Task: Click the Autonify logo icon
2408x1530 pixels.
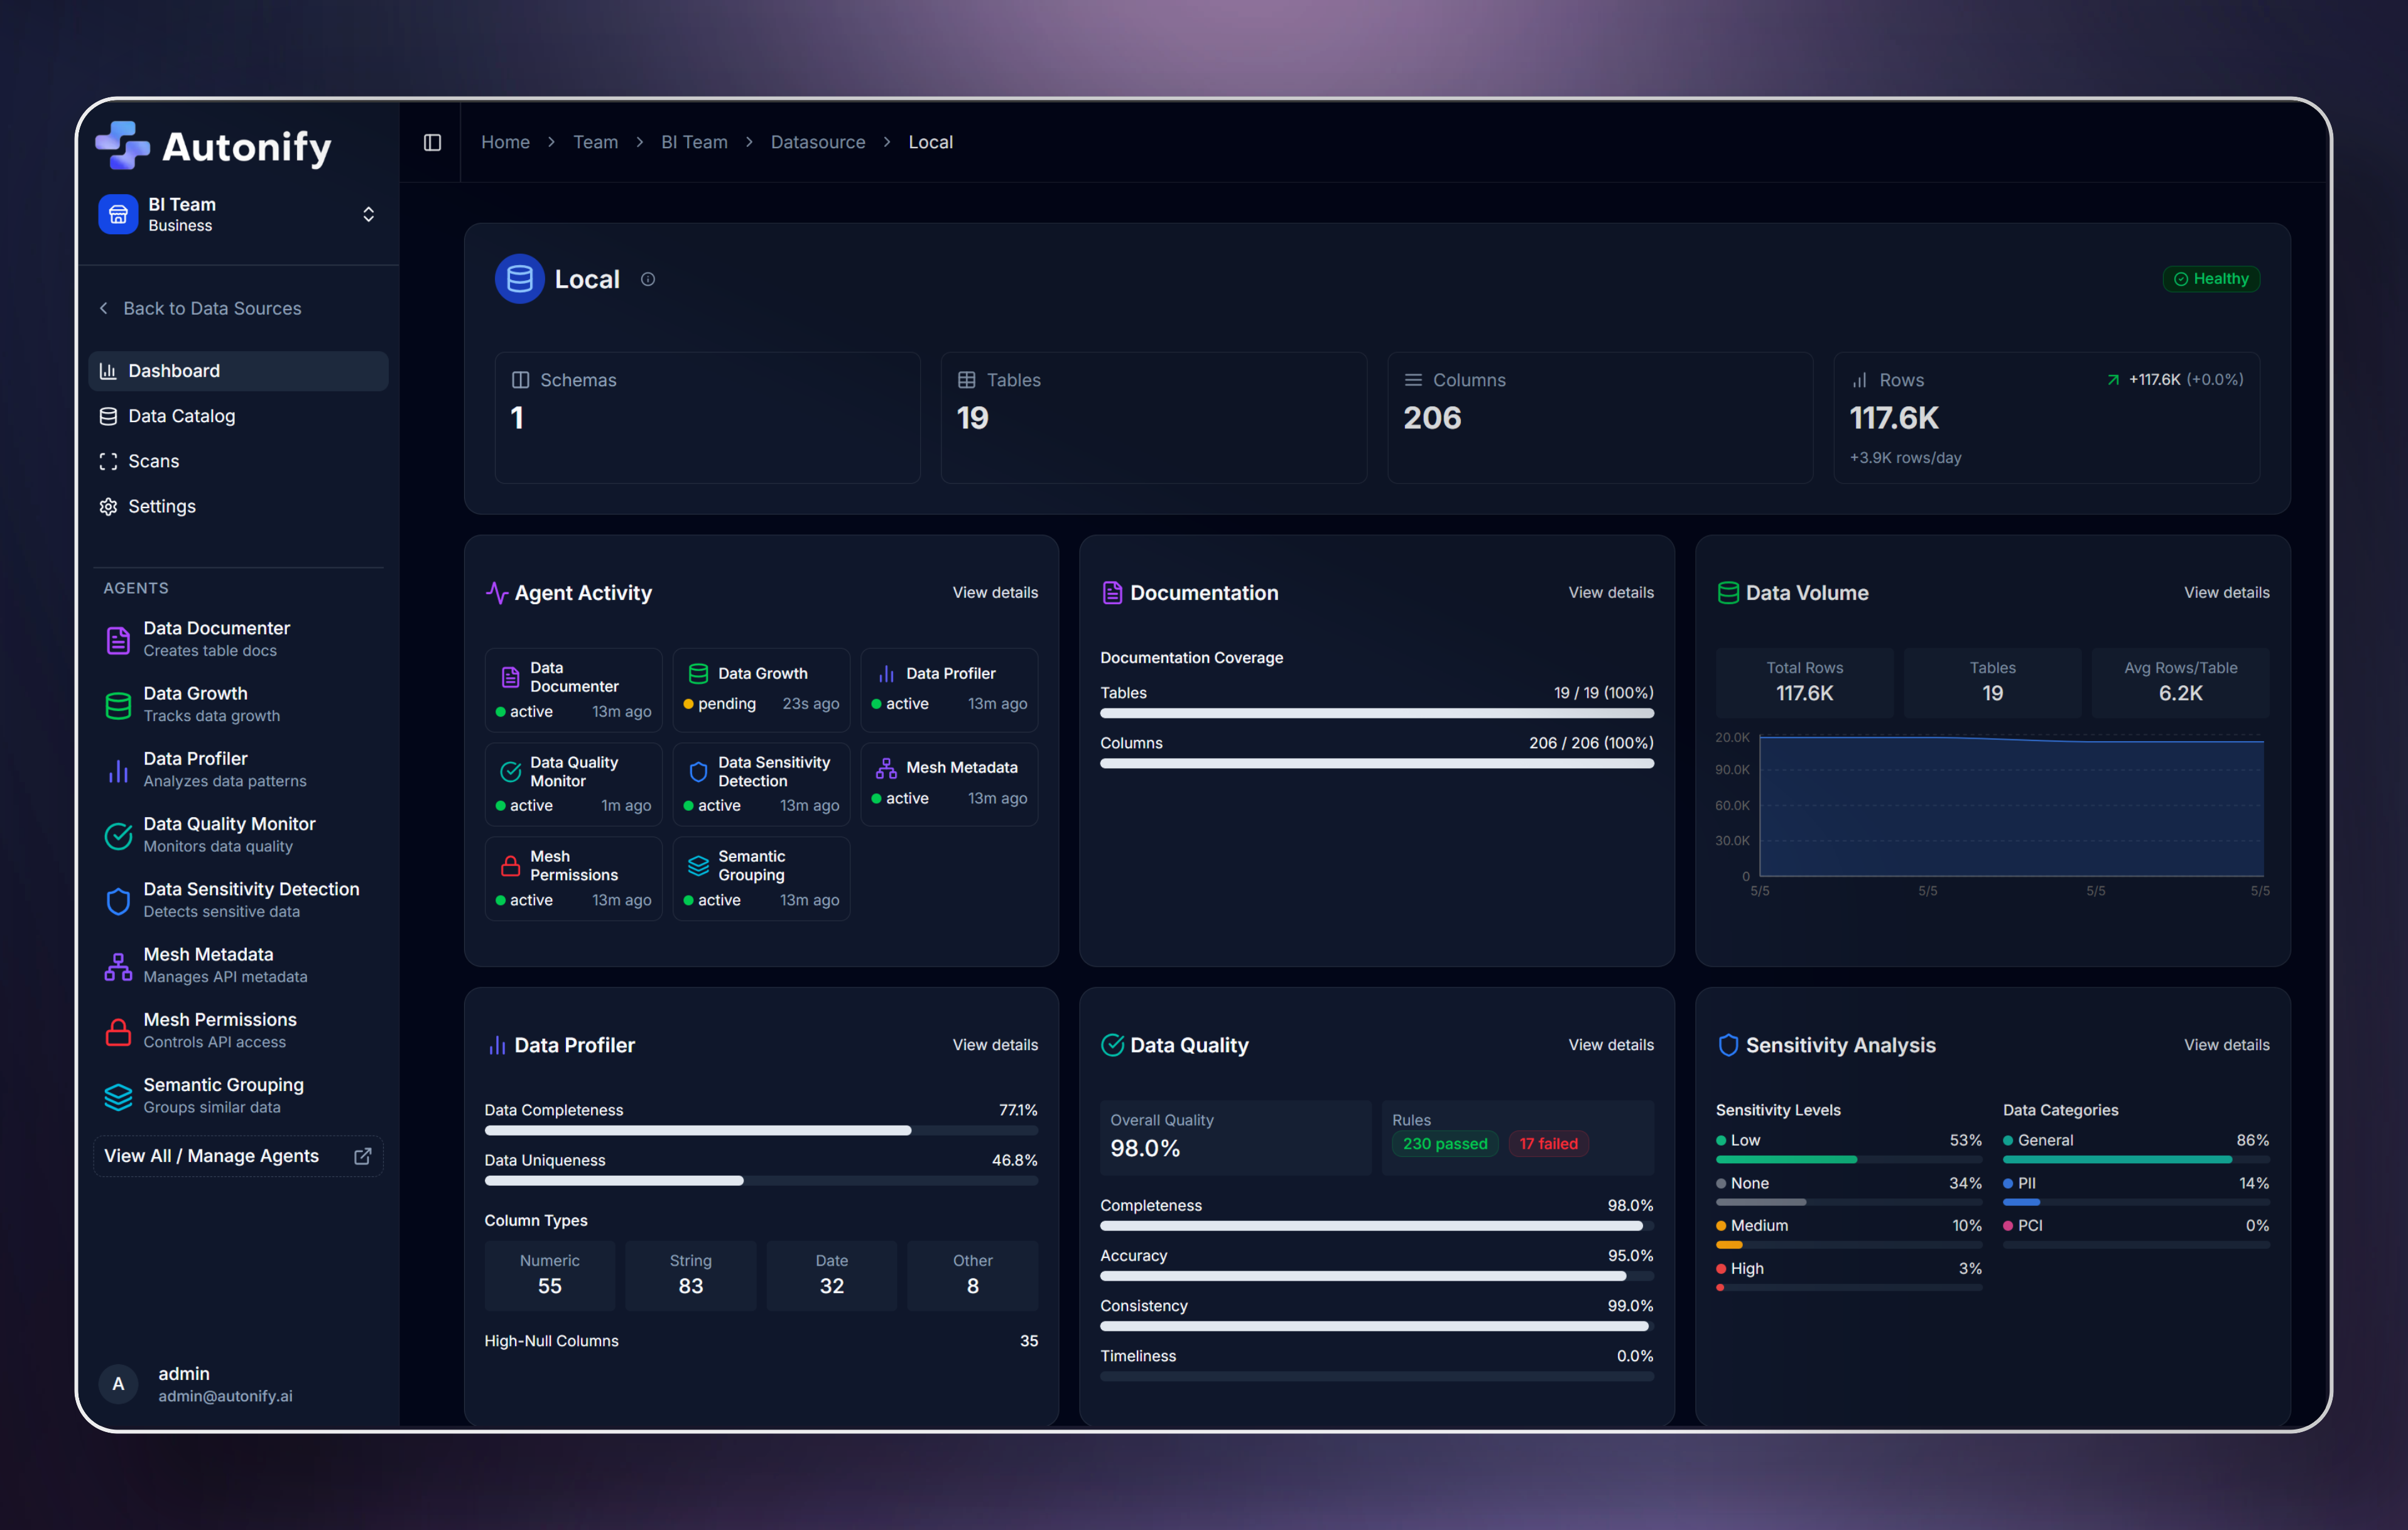Action: click(122, 146)
